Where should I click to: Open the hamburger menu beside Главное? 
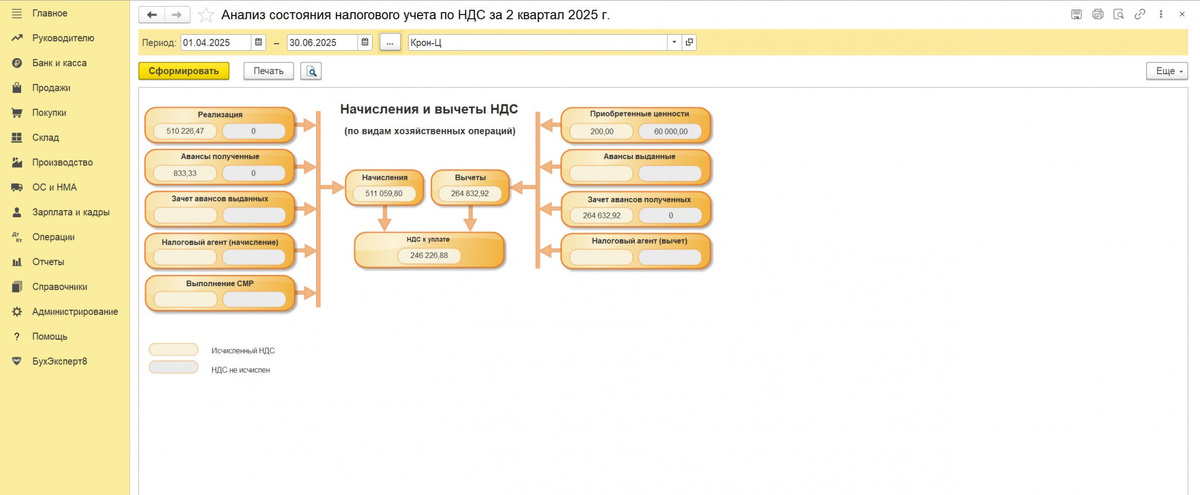[16, 13]
